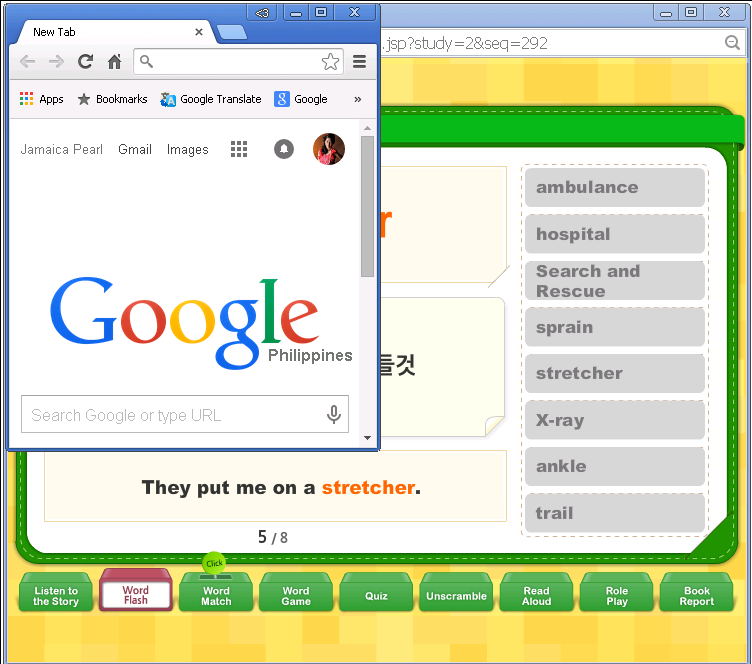This screenshot has width=752, height=664.
Task: Click the orange word stretcher in the sentence
Action: coord(368,488)
